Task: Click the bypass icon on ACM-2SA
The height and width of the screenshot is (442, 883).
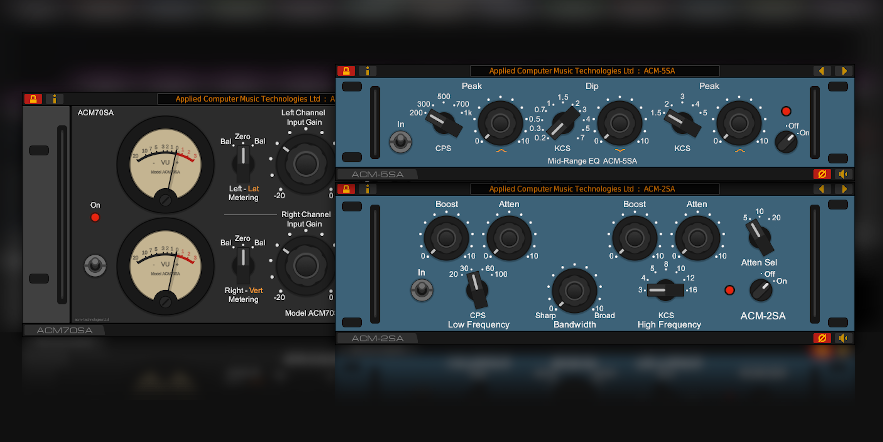Action: (822, 338)
